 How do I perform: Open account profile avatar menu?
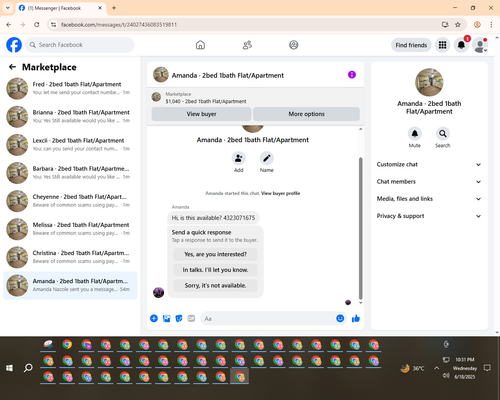pos(480,45)
